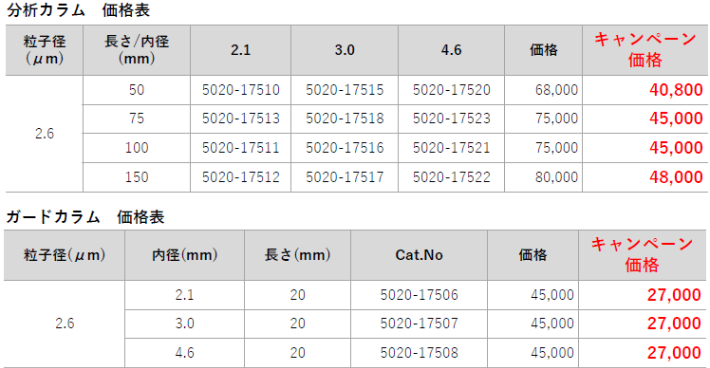Screen dimensions: 710x368
Task: Select catalog number 5020-17518
Action: [345, 118]
